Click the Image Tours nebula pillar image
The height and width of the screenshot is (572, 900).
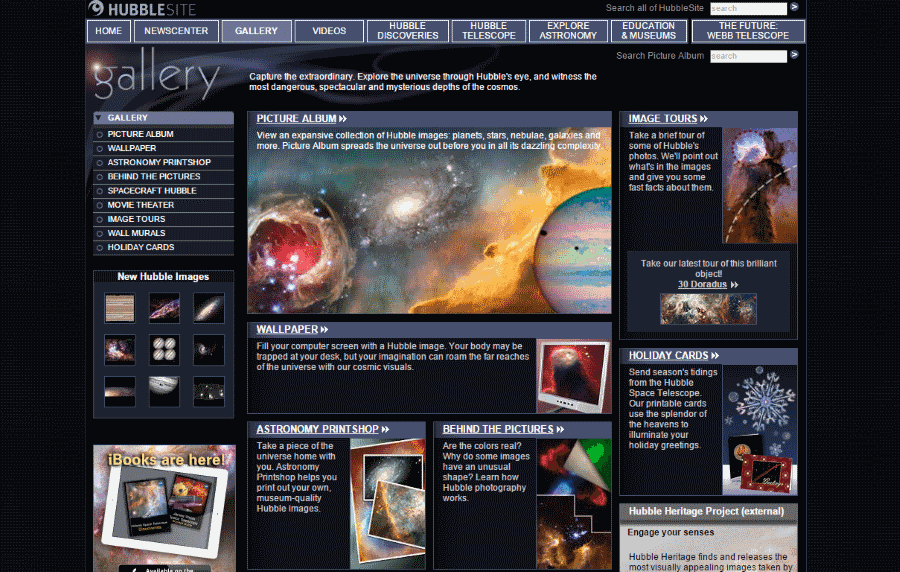759,186
